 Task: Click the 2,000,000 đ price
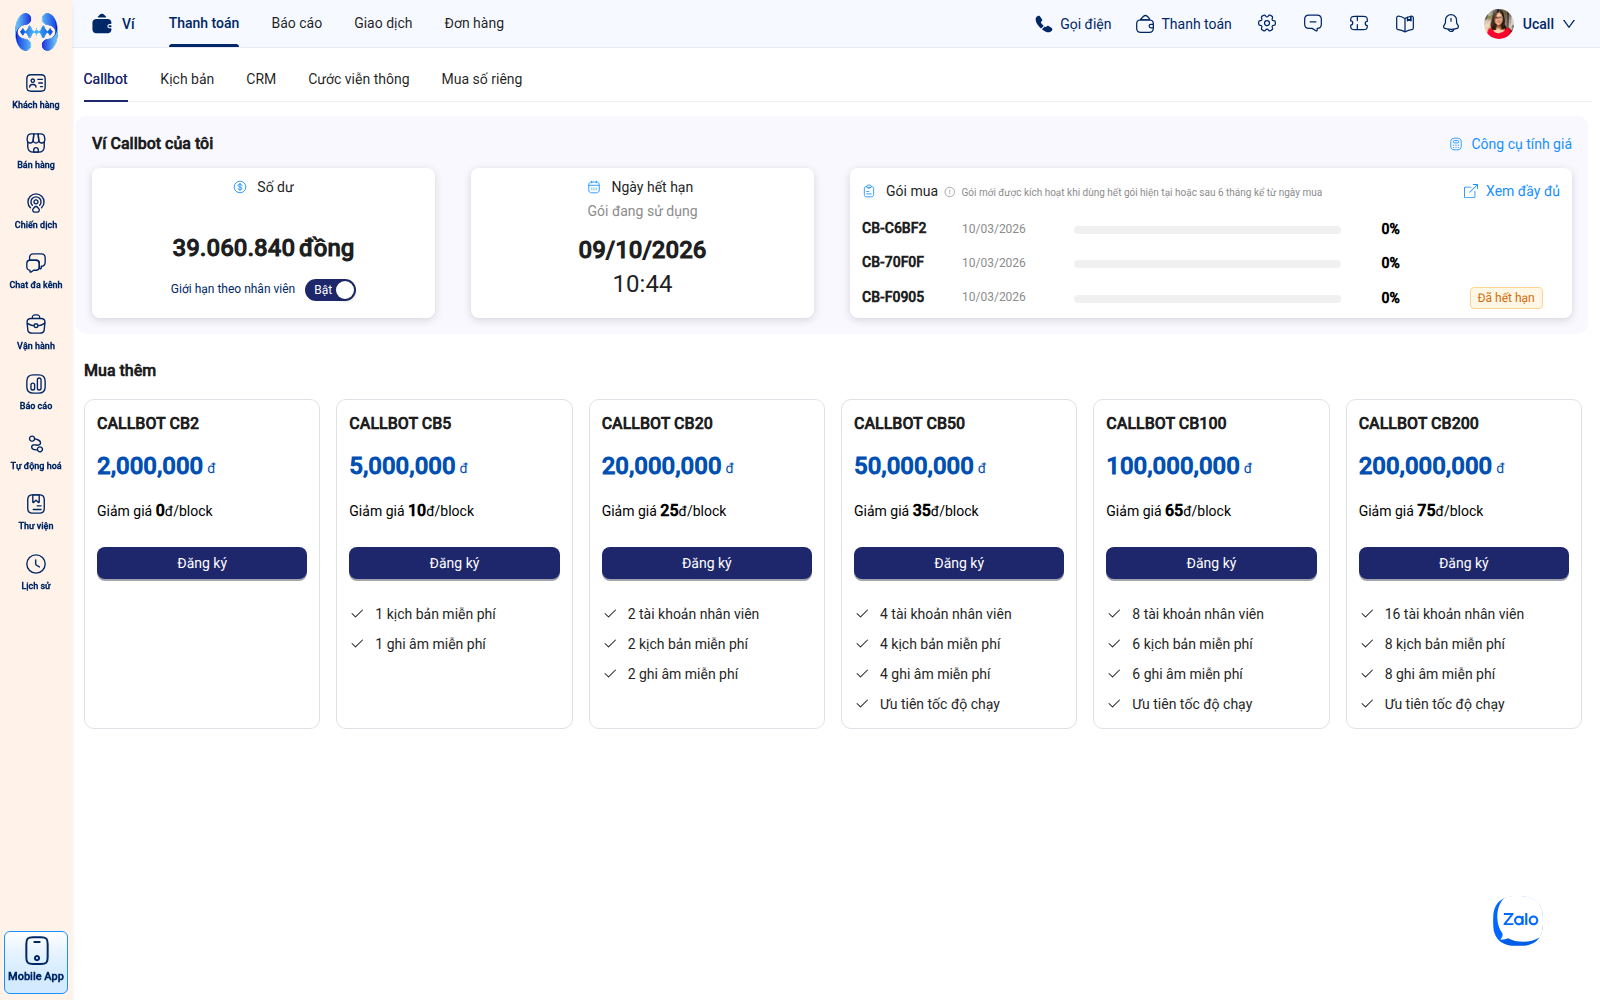(x=156, y=466)
